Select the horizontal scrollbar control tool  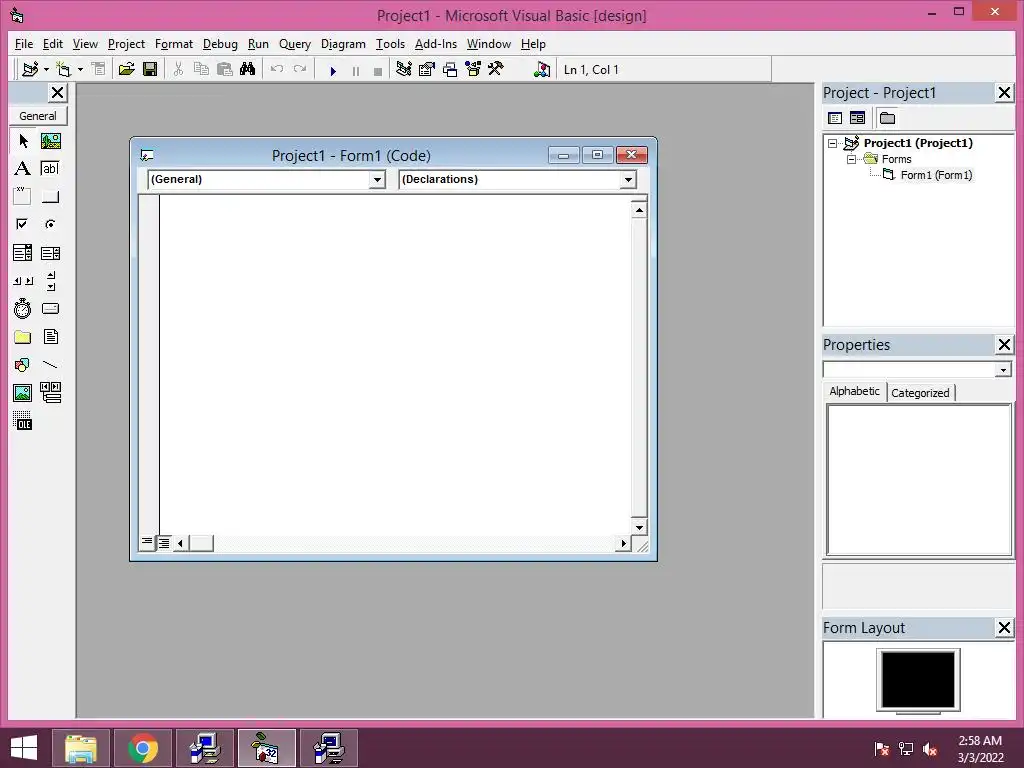click(x=22, y=281)
